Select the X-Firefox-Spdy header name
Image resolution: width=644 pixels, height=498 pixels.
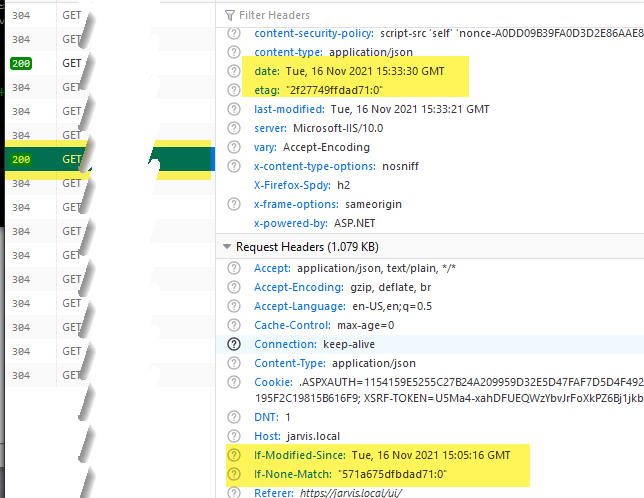[292, 185]
